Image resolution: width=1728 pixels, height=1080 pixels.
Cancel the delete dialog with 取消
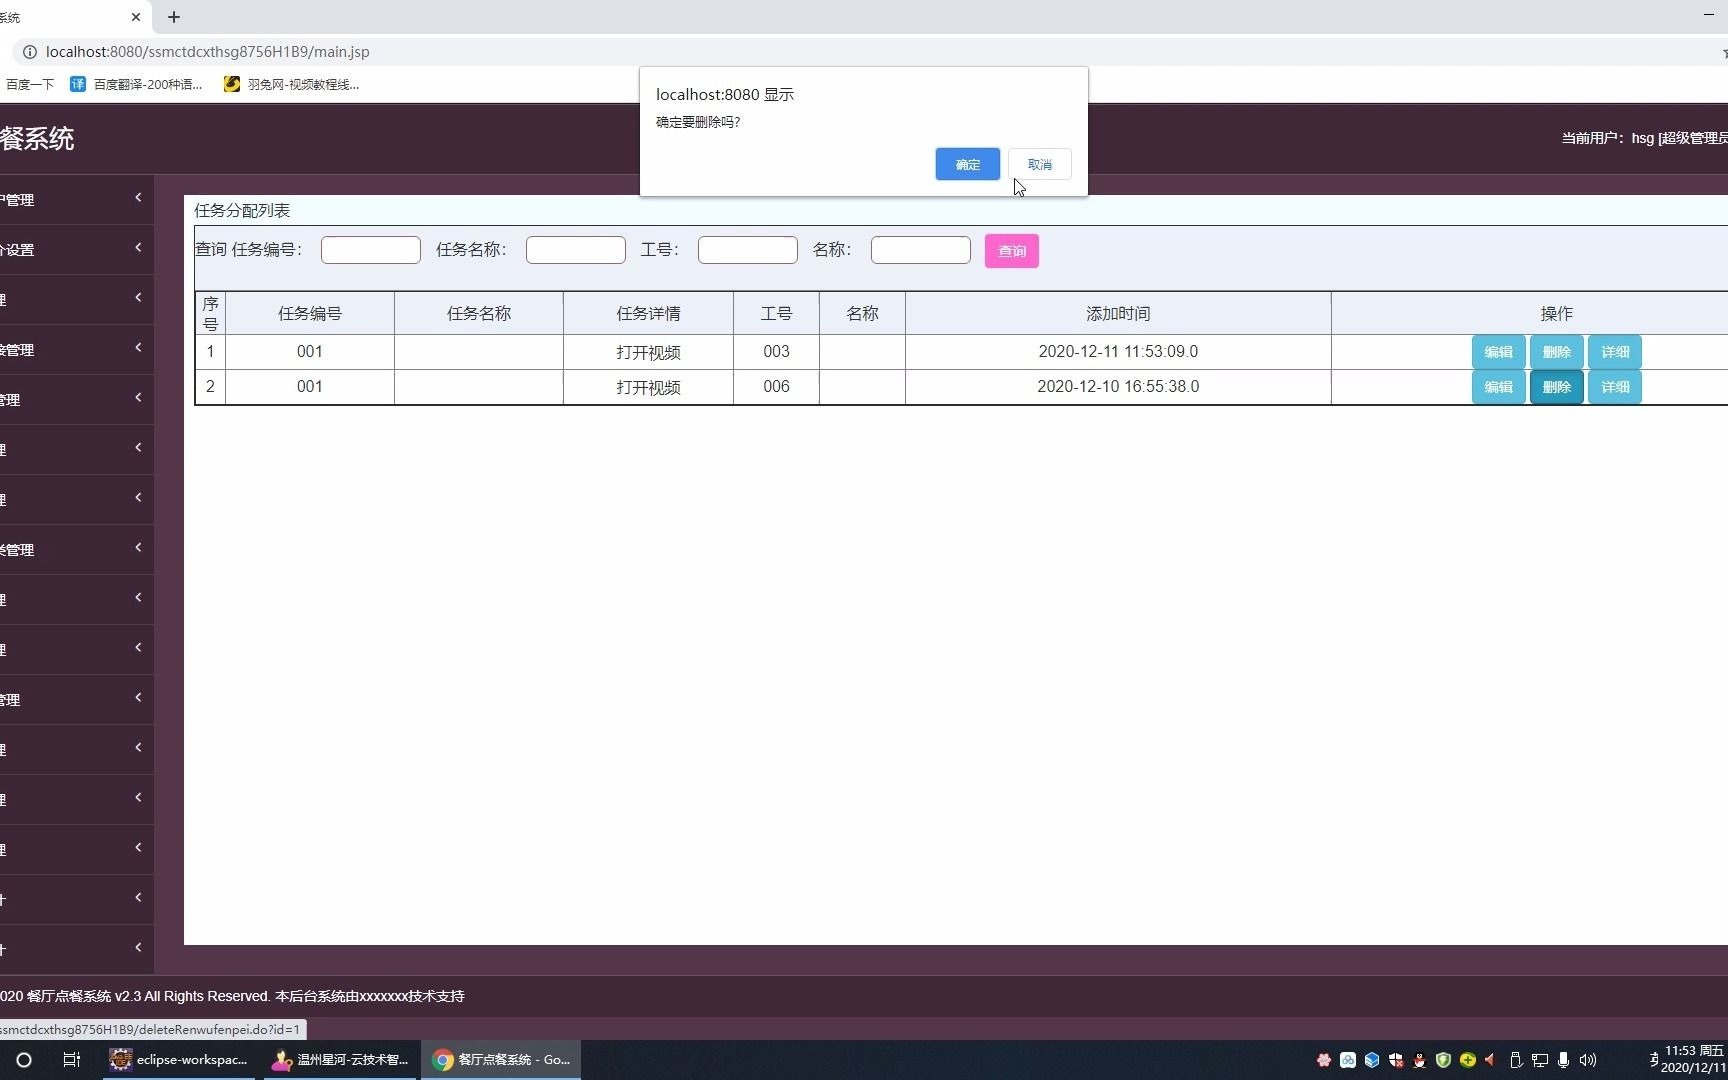tap(1039, 164)
